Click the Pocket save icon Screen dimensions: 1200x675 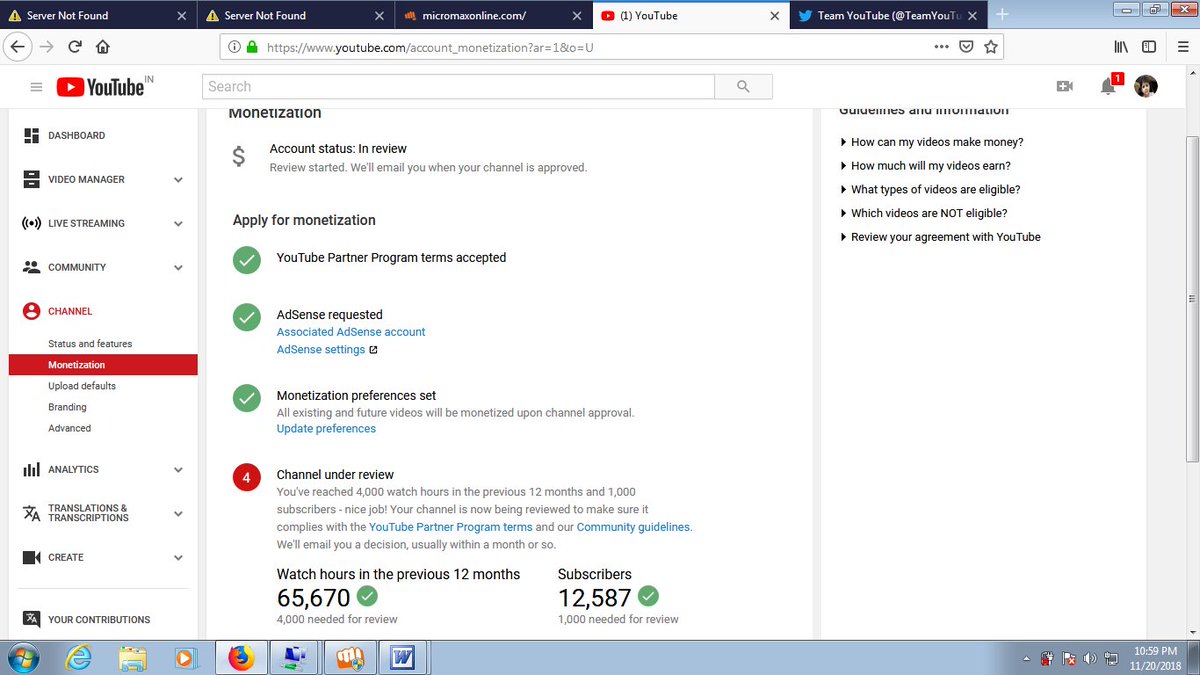pyautogui.click(x=966, y=47)
